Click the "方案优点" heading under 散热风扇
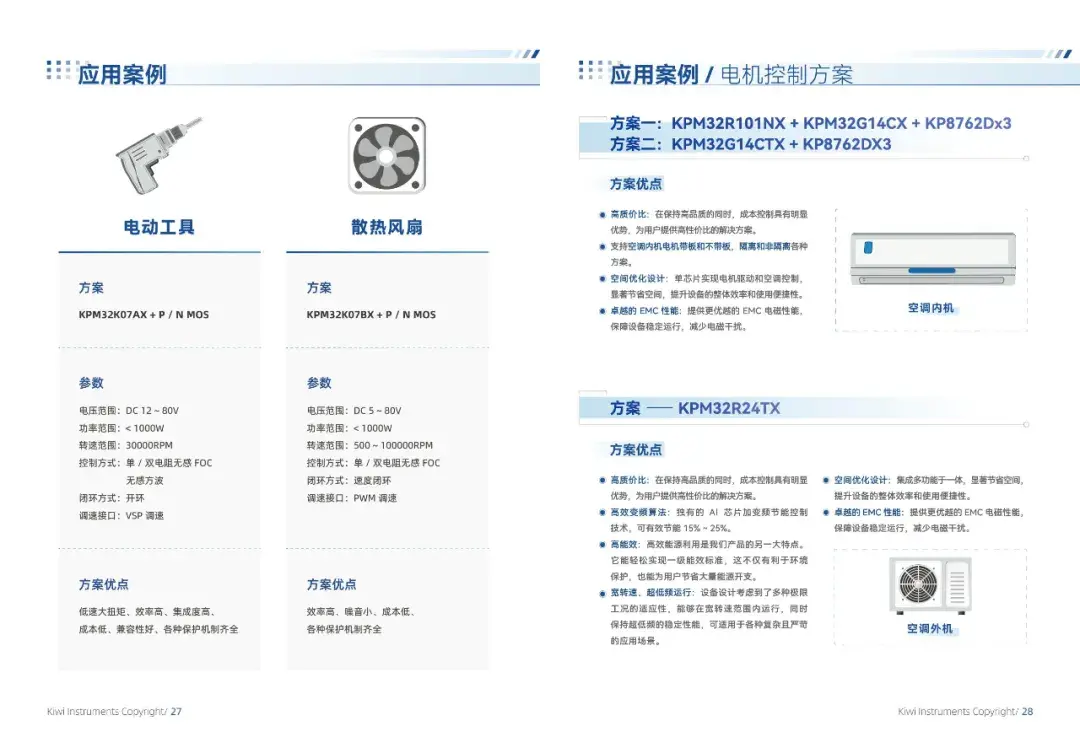The image size is (1080, 737). 331,585
